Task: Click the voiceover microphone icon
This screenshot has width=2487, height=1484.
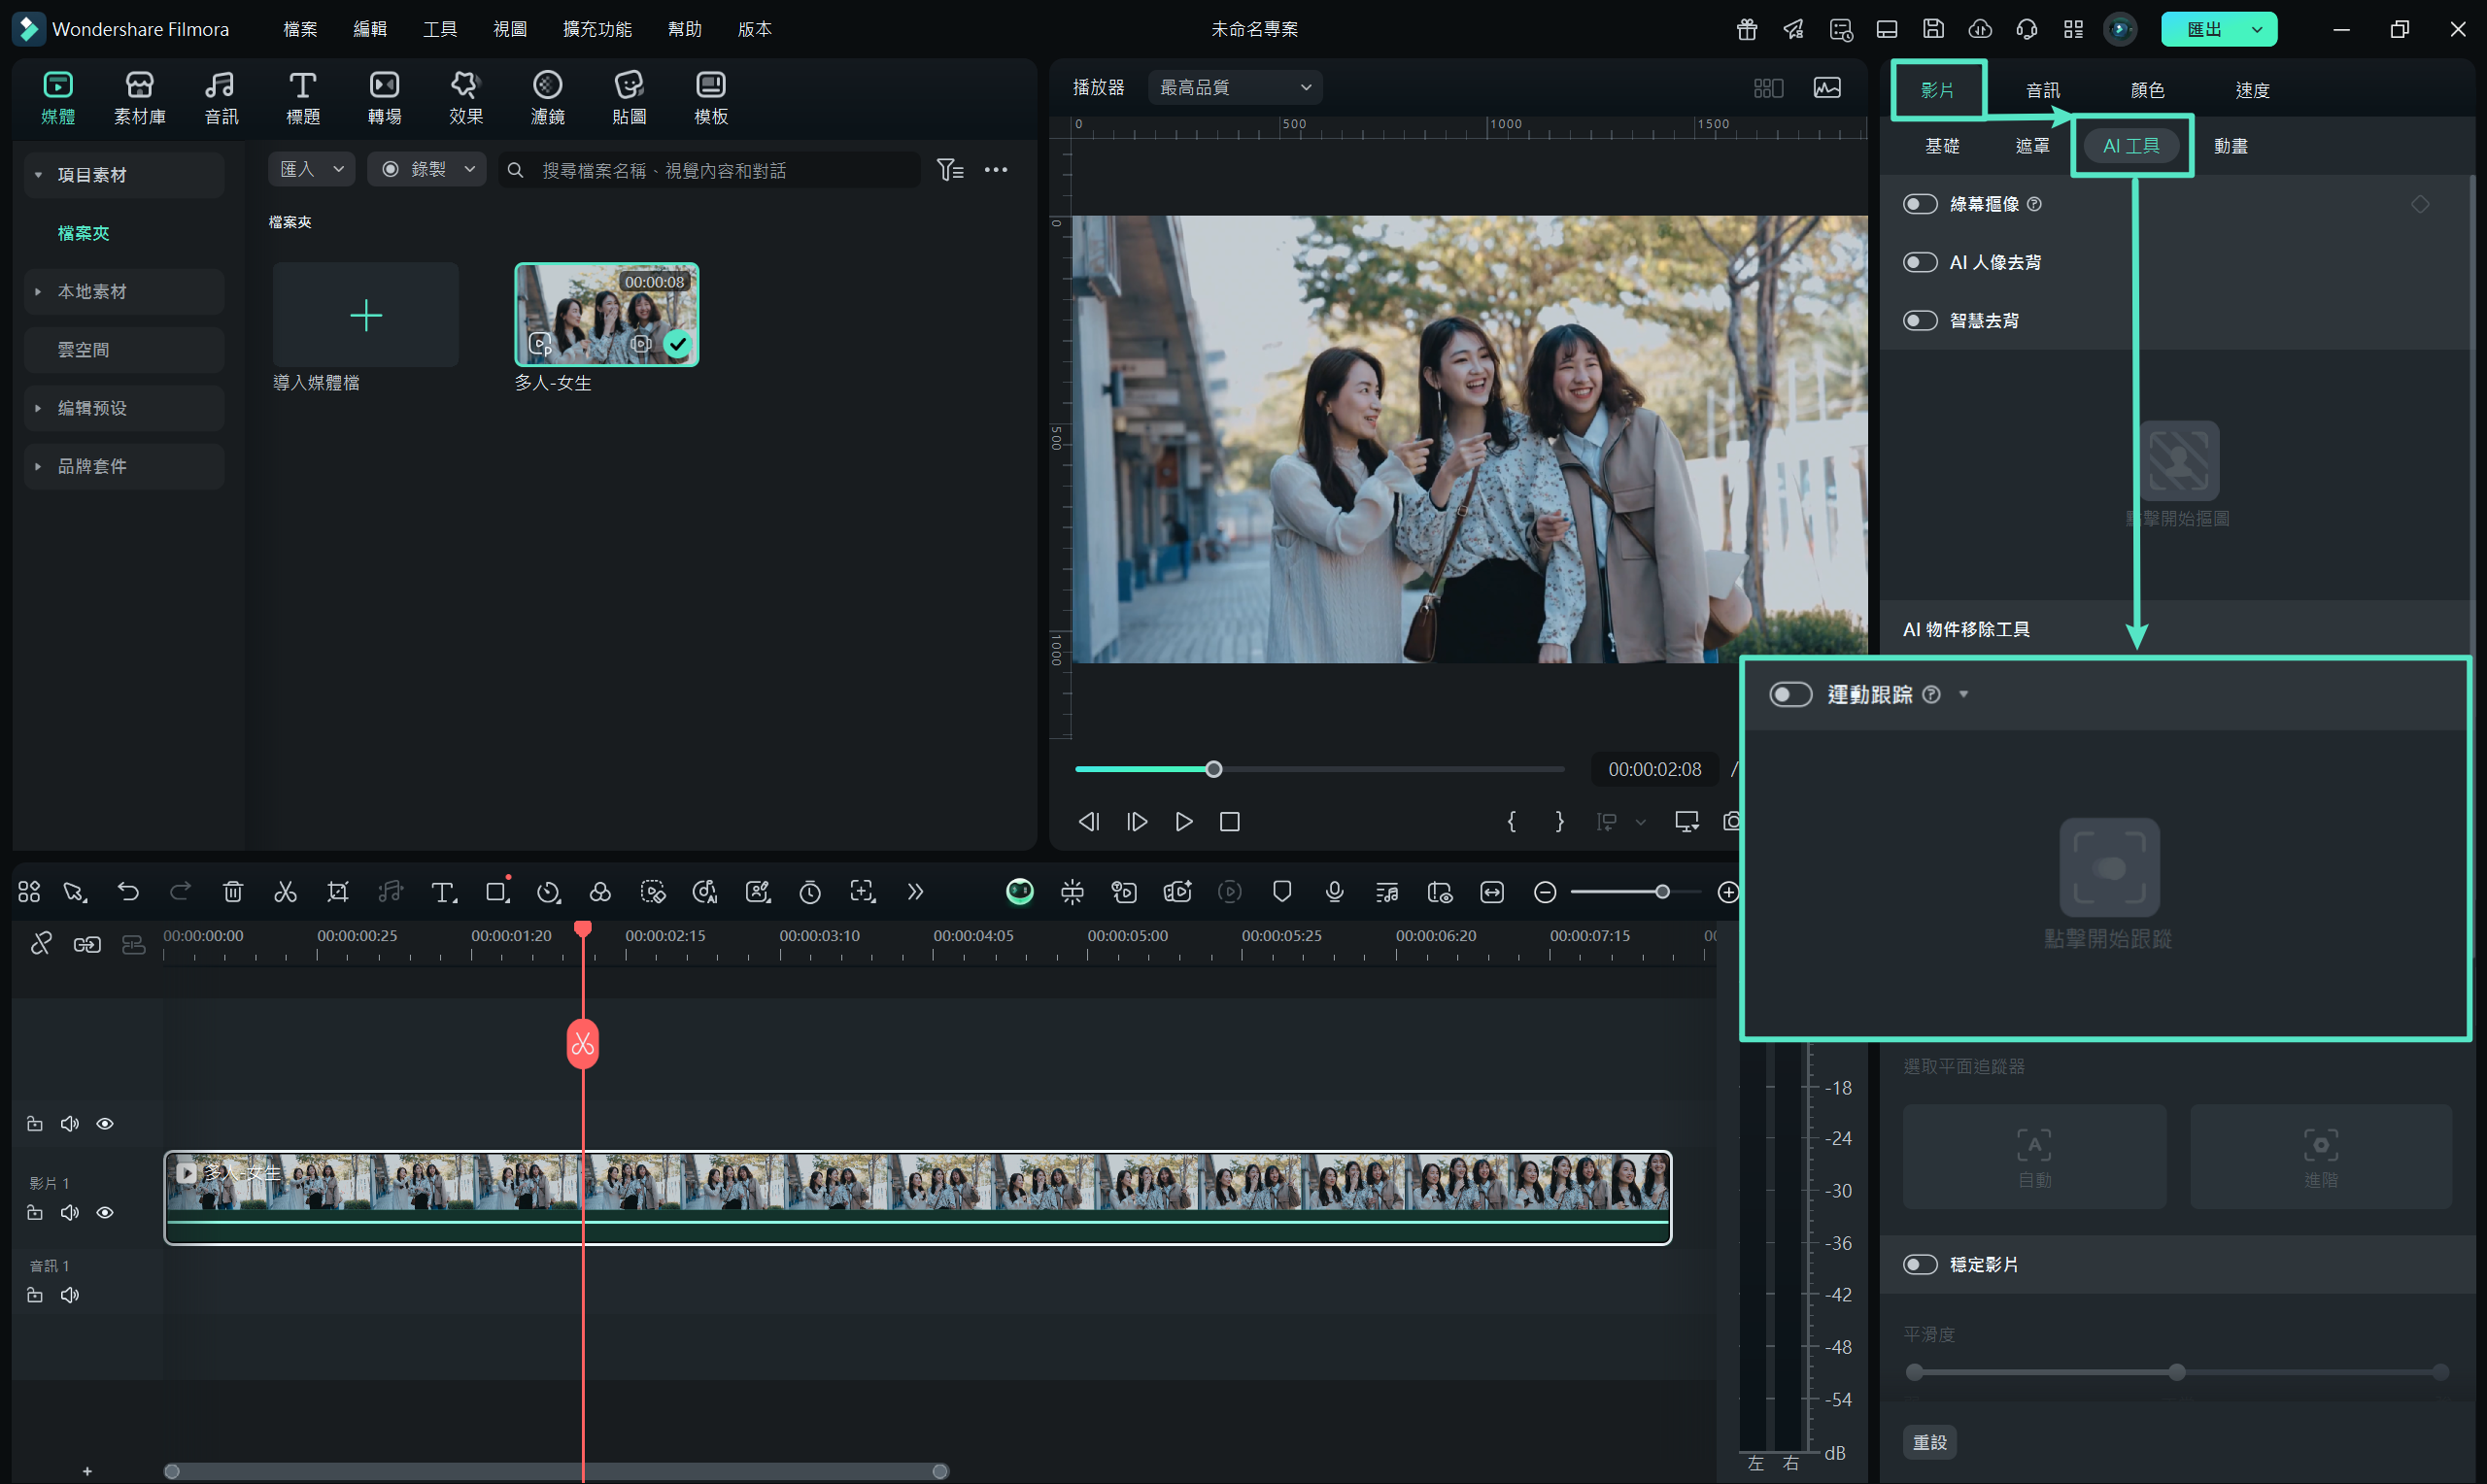Action: [1334, 891]
